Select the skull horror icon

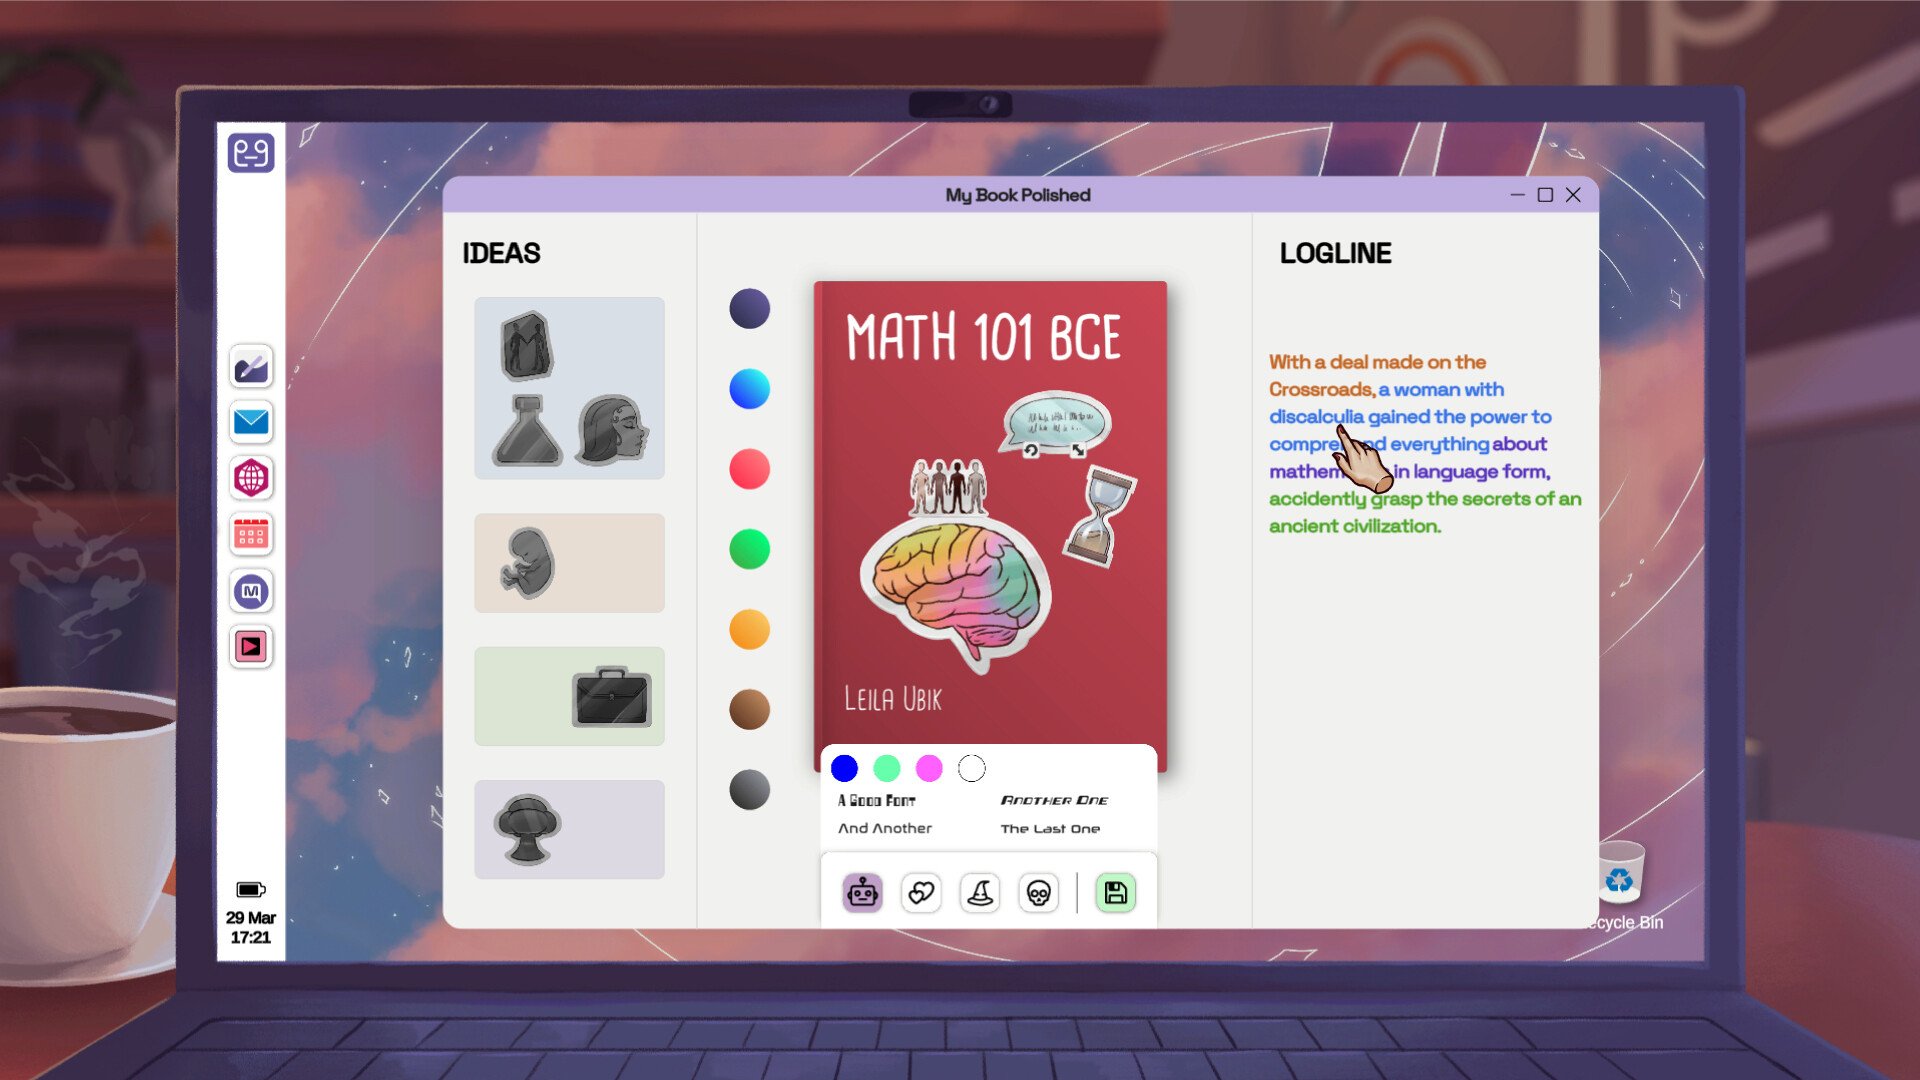pos(1038,893)
